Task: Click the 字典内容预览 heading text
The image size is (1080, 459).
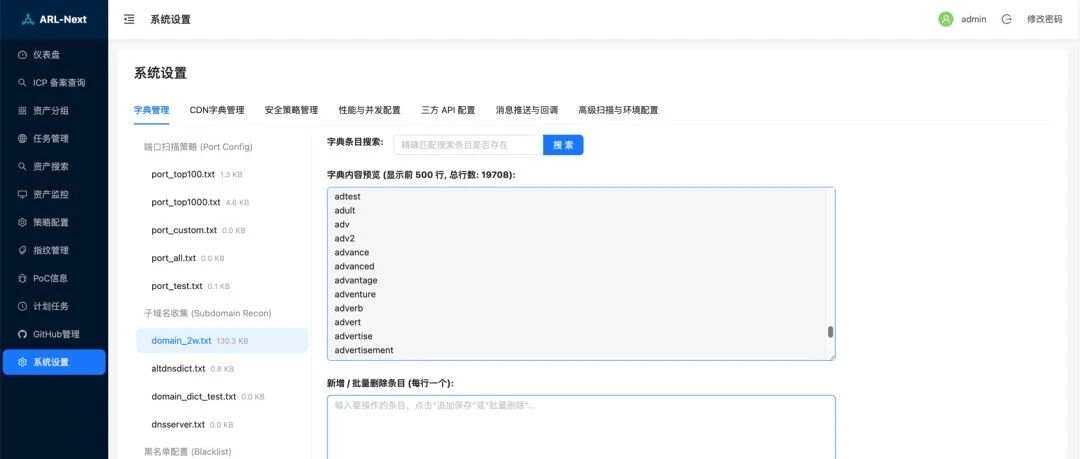Action: tap(422, 175)
